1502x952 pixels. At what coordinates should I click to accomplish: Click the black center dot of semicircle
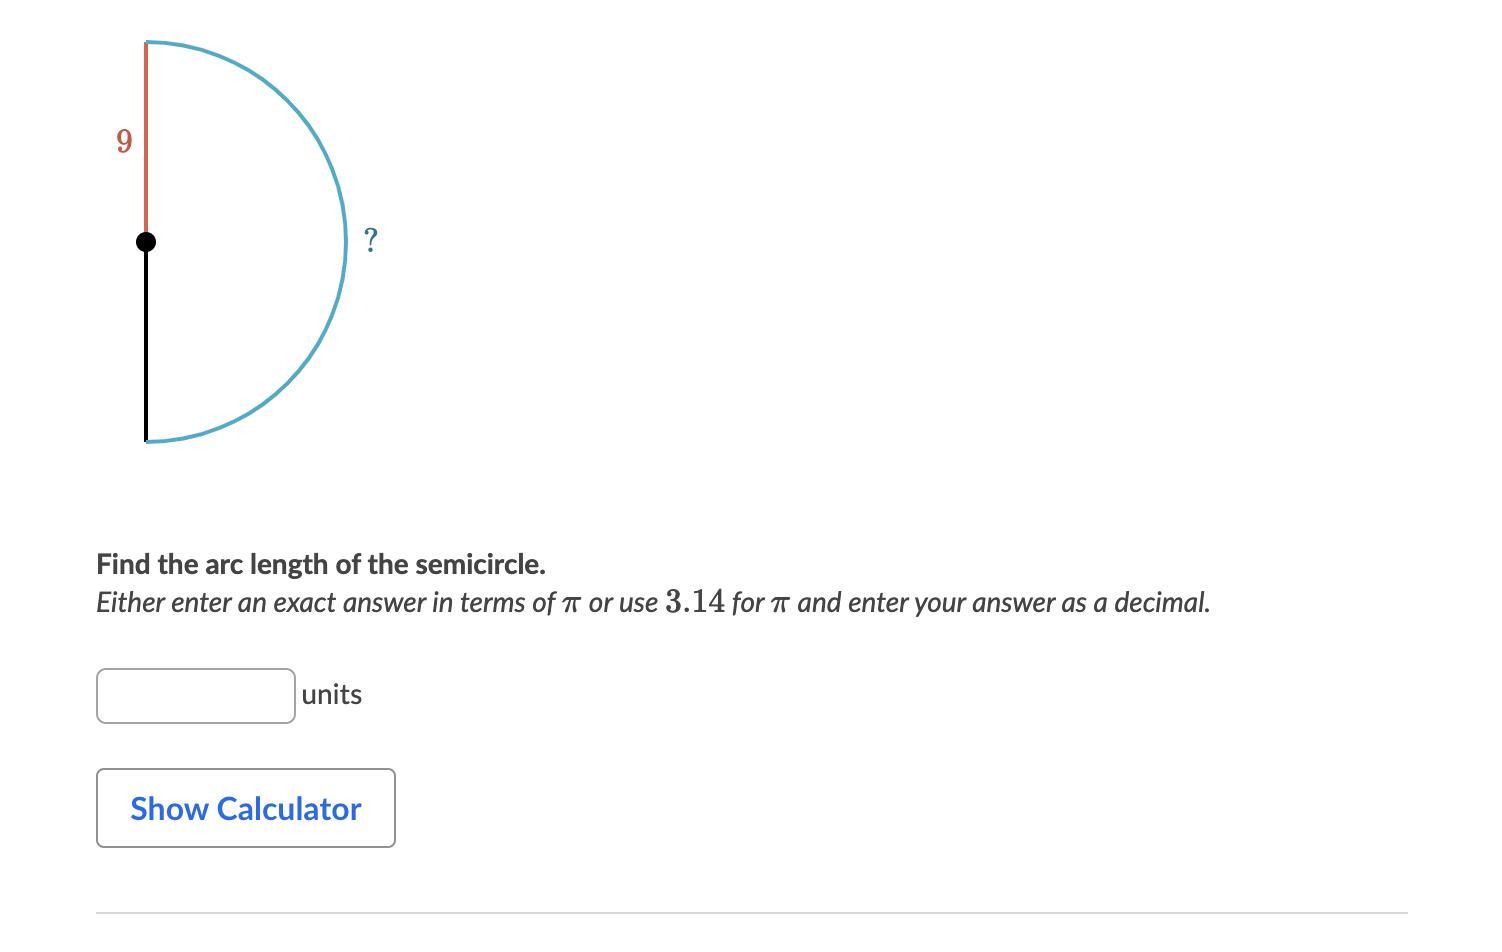tap(146, 242)
